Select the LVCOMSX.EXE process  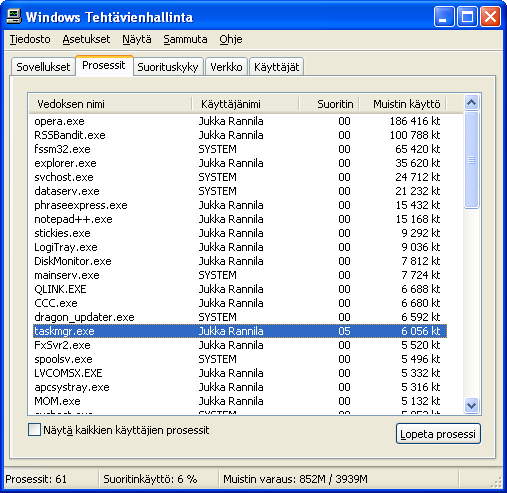[x=240, y=373]
